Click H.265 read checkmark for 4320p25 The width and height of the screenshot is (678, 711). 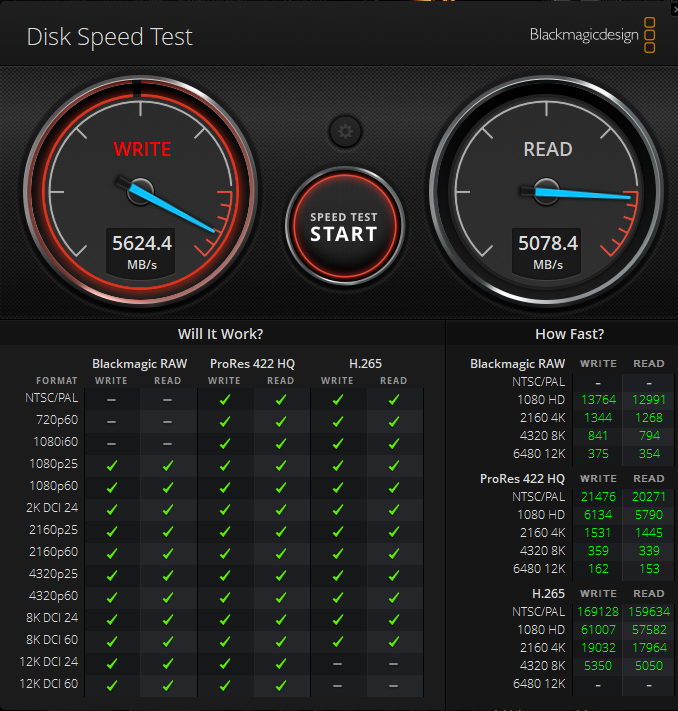394,575
